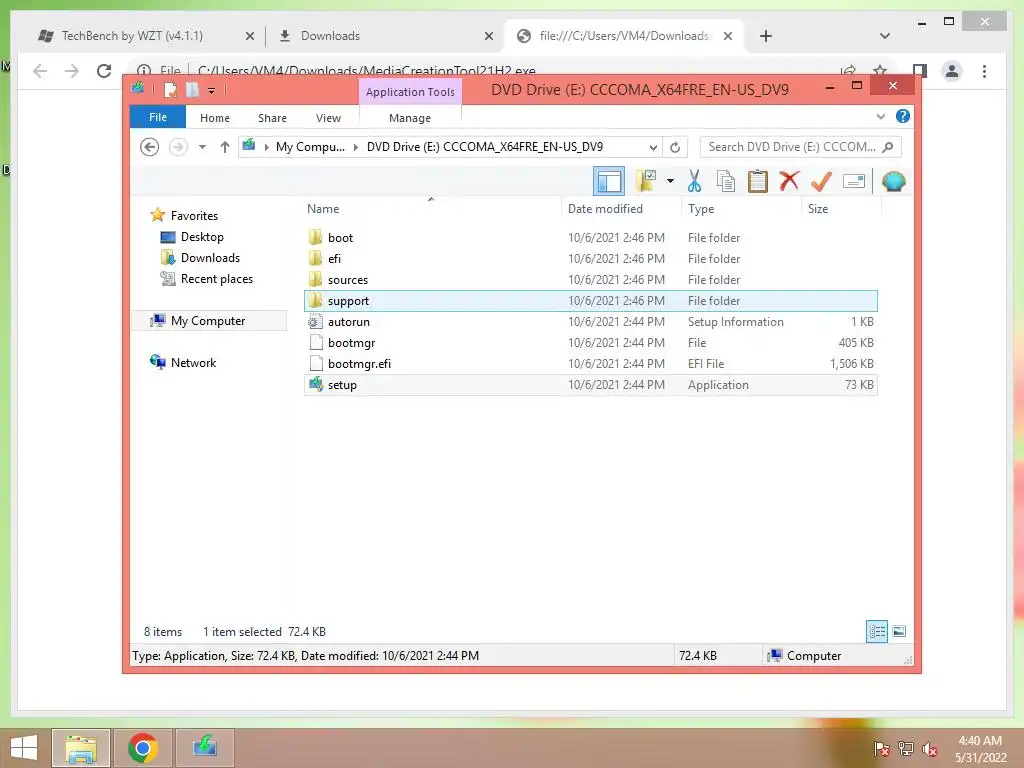The image size is (1024, 768).
Task: Switch to the Downloads Chrome tab
Action: pyautogui.click(x=330, y=36)
